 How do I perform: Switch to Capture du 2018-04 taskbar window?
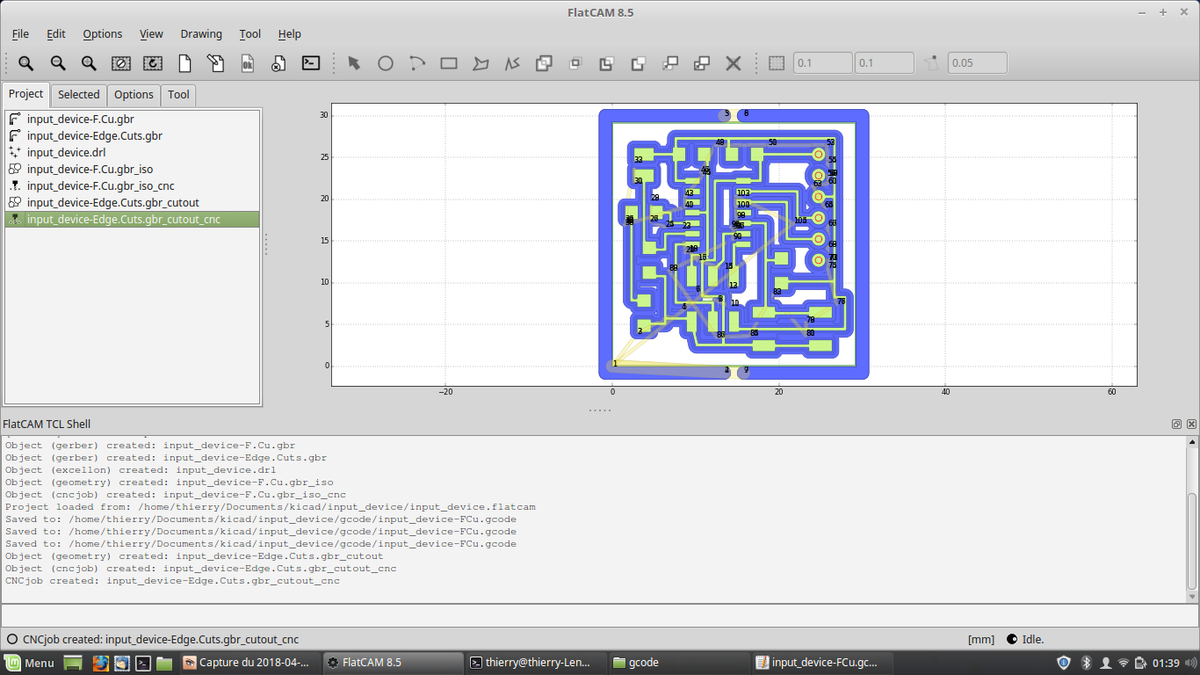click(250, 662)
